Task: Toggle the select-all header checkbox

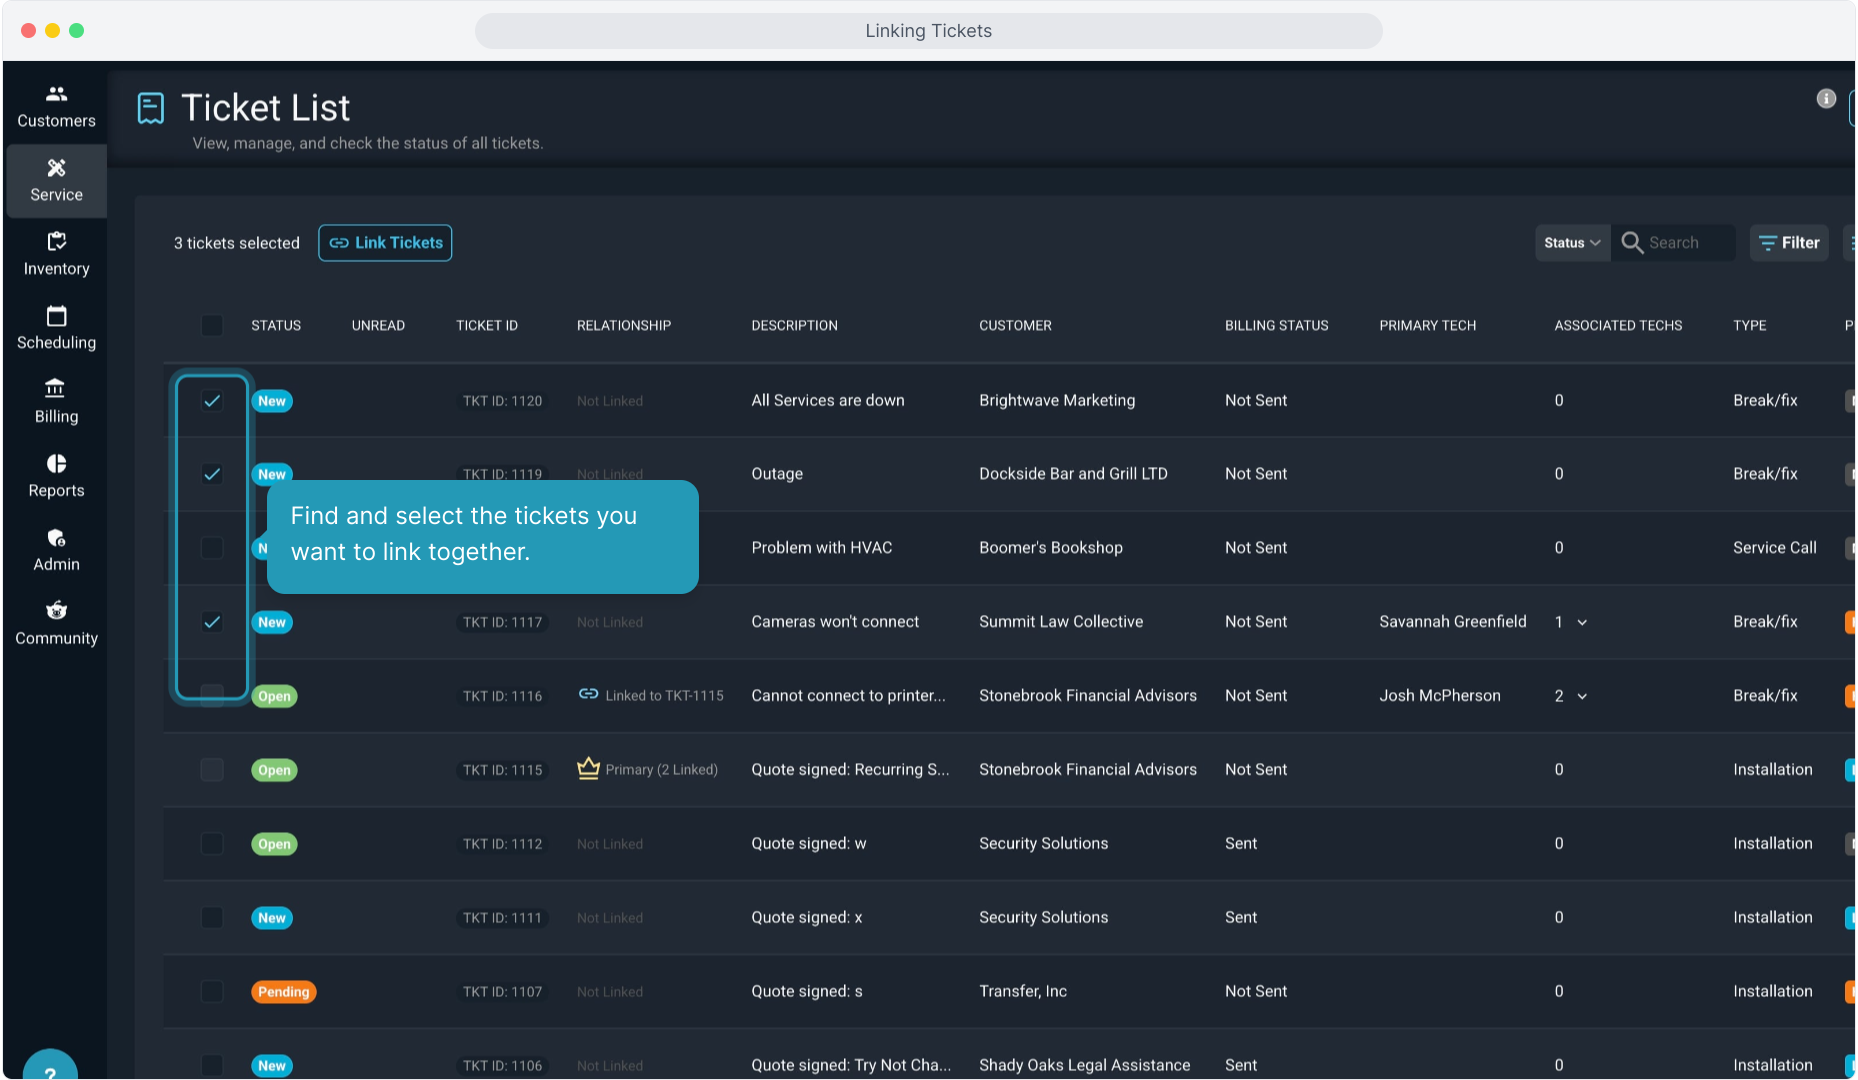Action: [212, 326]
